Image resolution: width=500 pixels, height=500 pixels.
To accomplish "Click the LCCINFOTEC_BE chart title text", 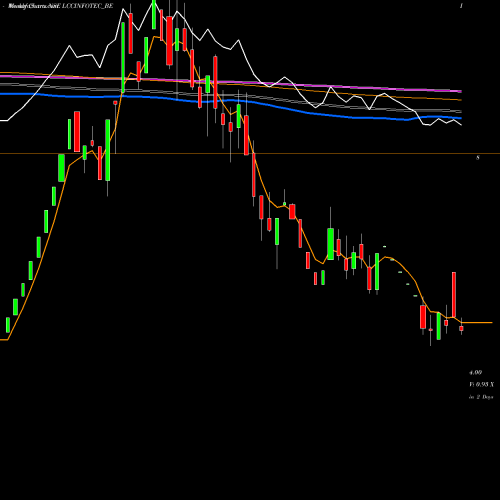I will point(88,6).
